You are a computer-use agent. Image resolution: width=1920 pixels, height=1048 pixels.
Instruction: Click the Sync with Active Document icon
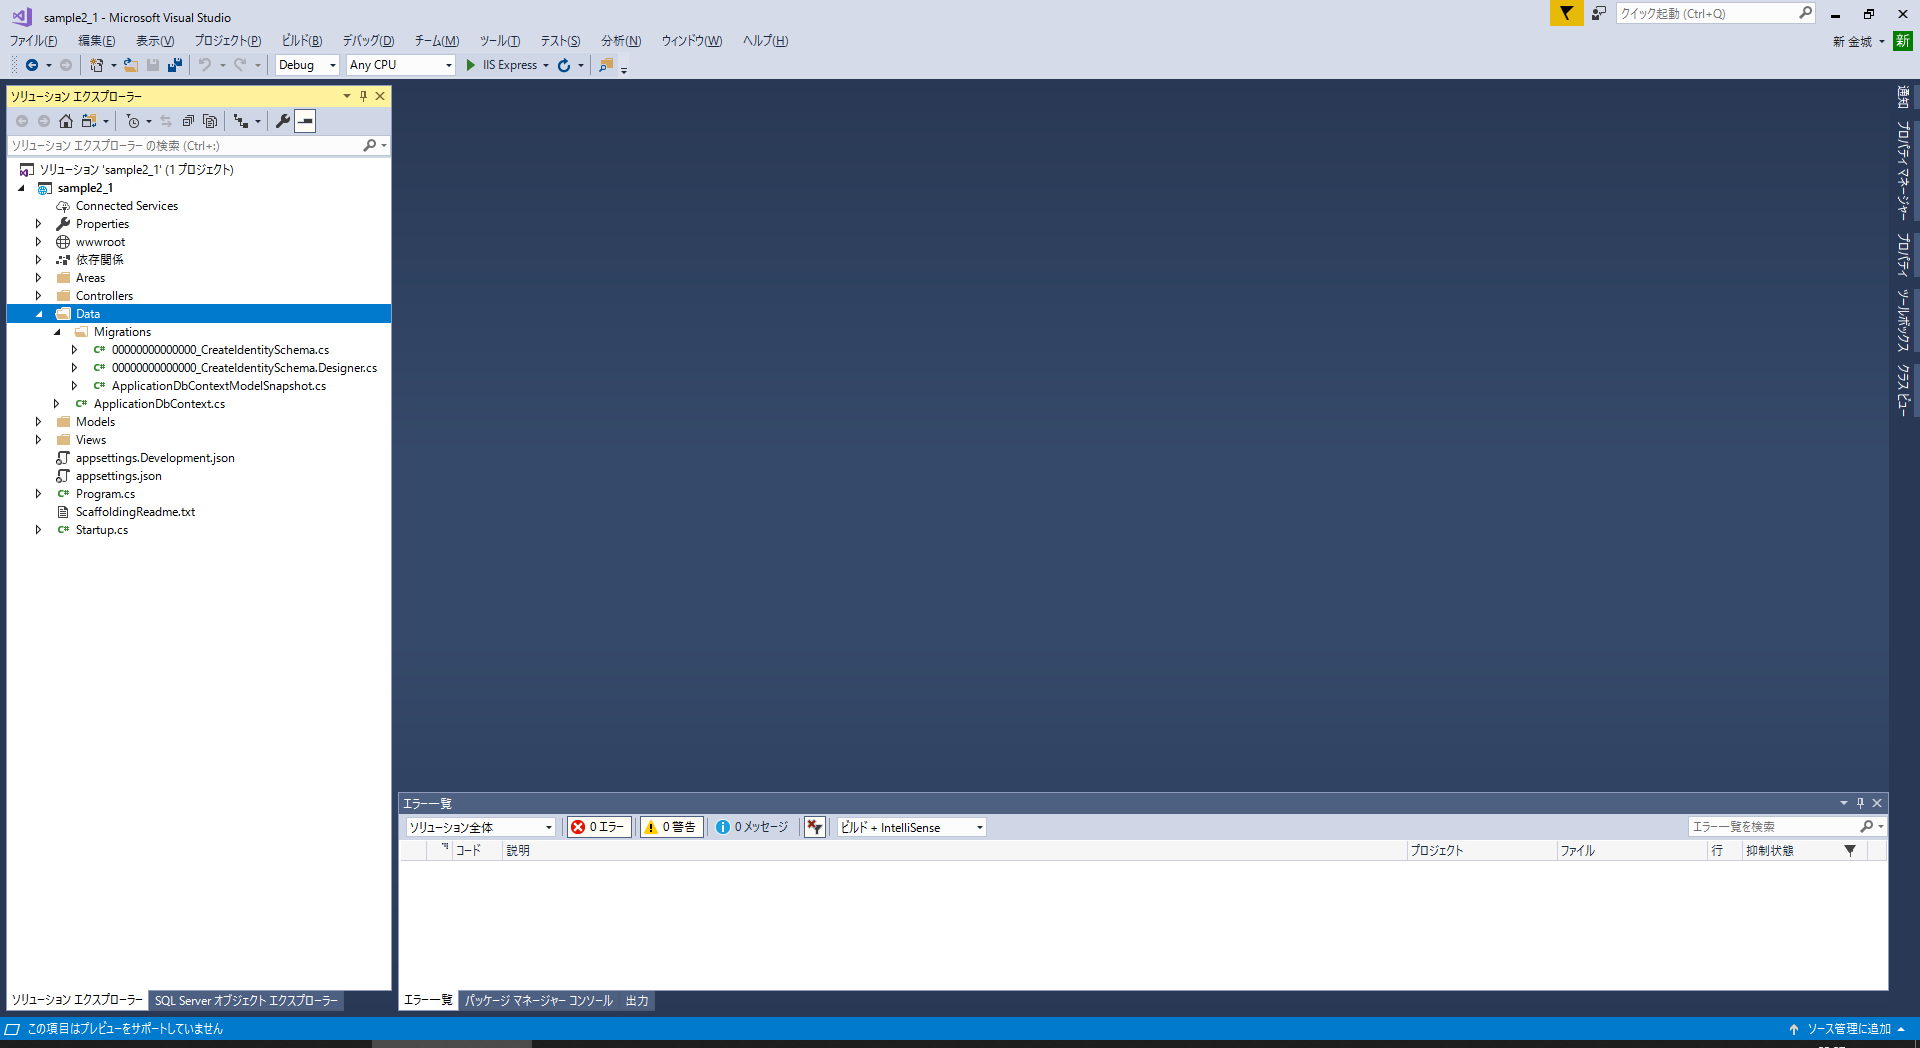(x=166, y=121)
